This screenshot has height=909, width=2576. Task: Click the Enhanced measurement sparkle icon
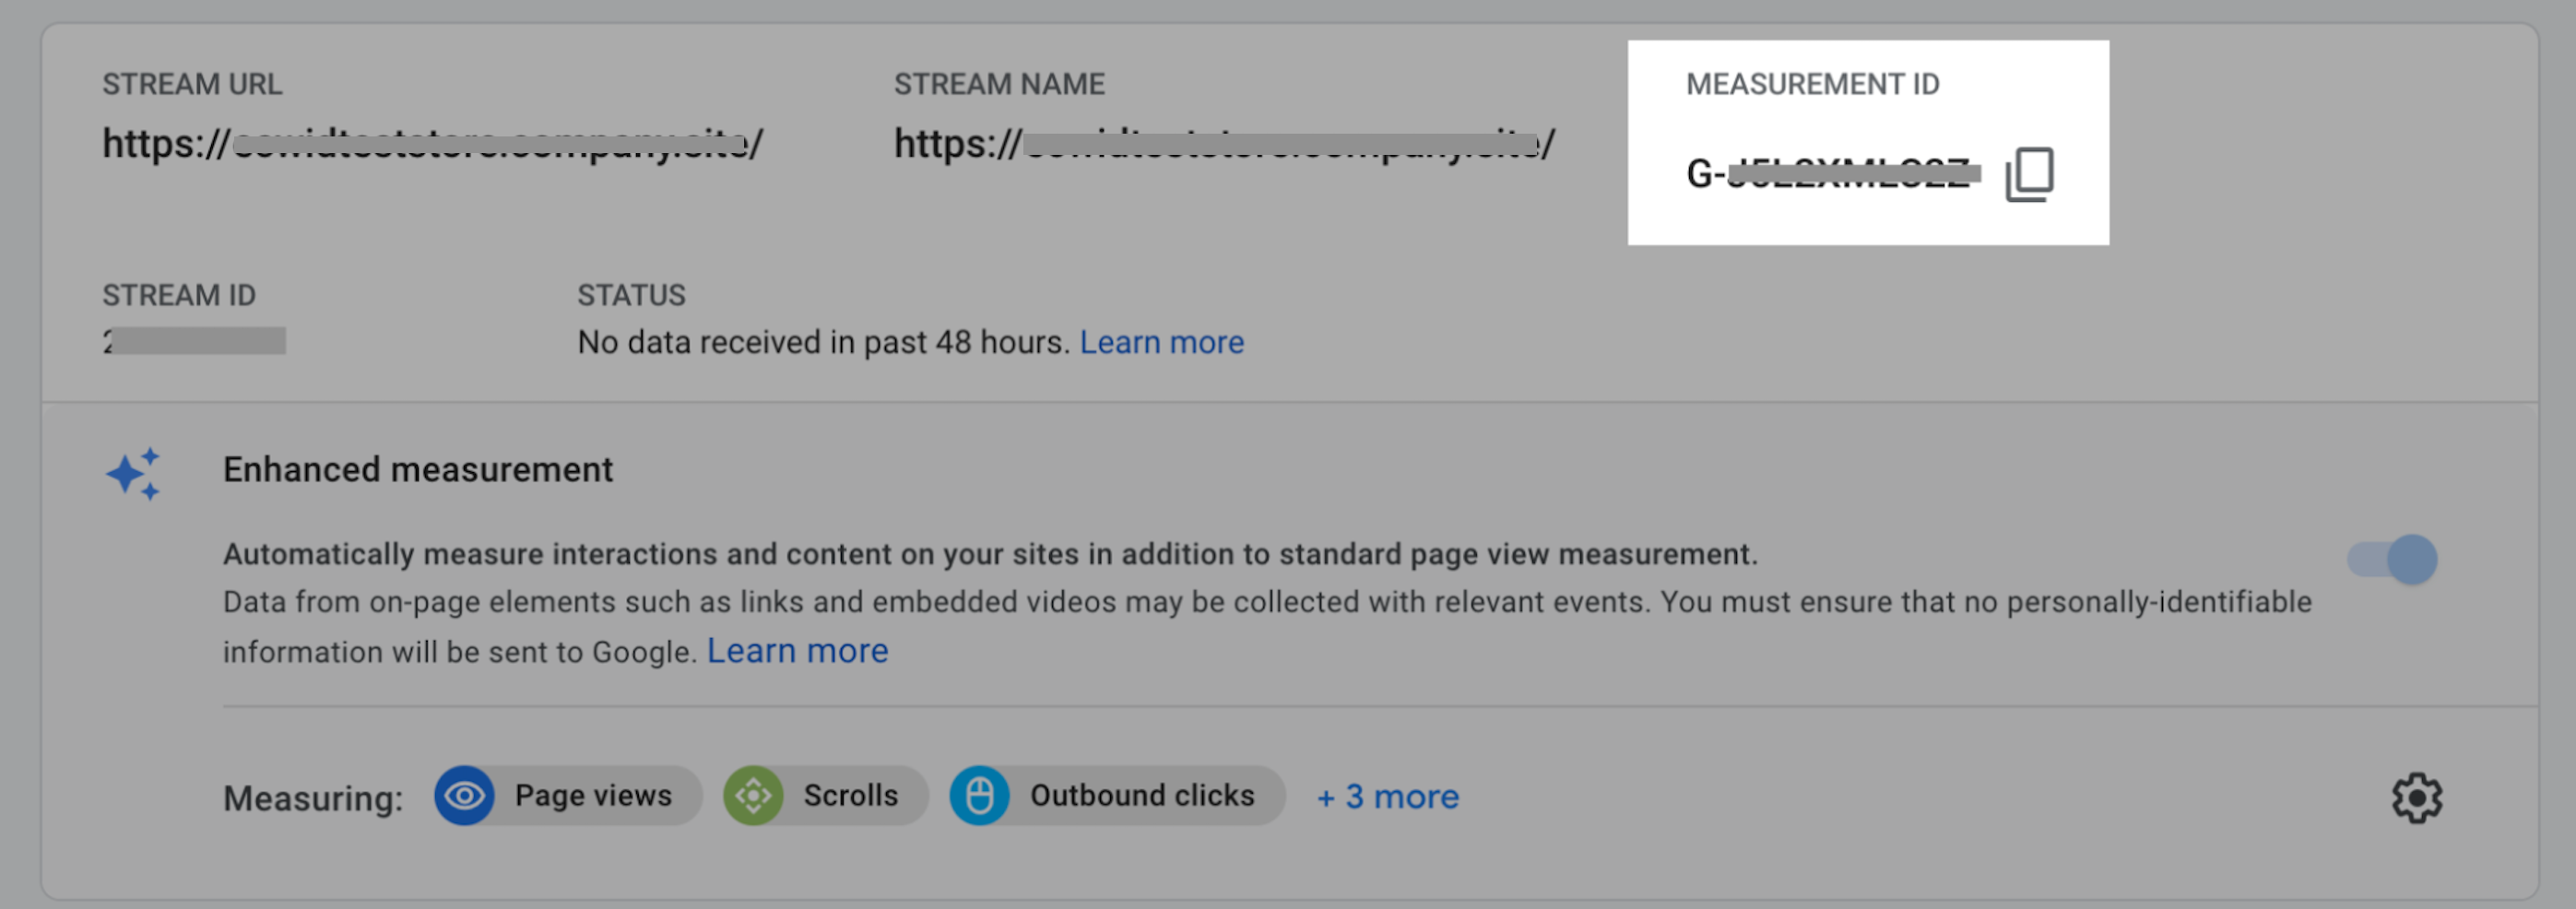point(133,473)
